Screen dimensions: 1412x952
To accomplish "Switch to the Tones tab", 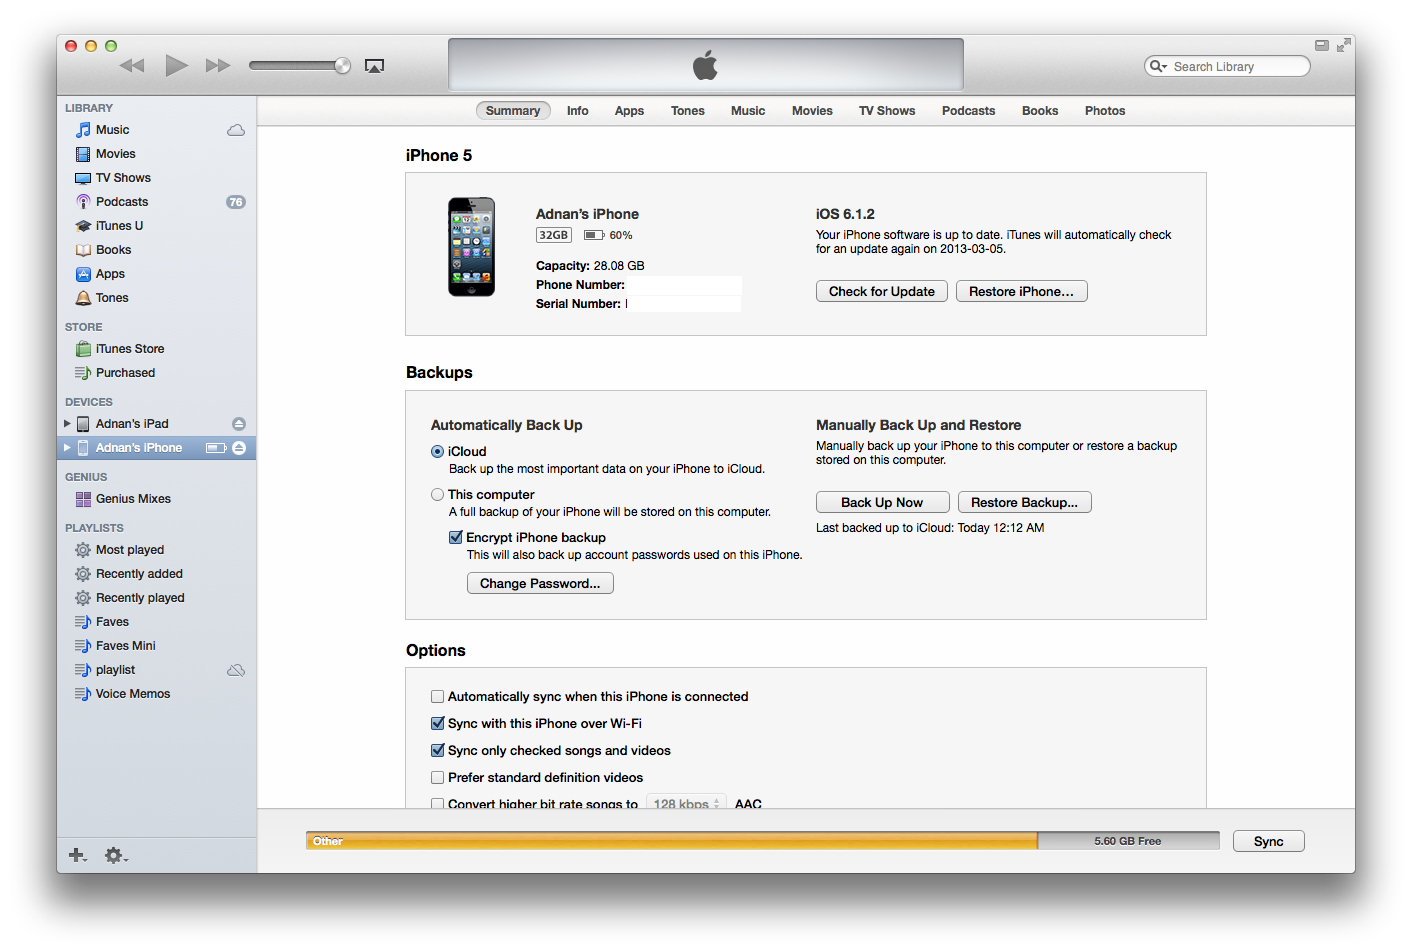I will coord(688,111).
